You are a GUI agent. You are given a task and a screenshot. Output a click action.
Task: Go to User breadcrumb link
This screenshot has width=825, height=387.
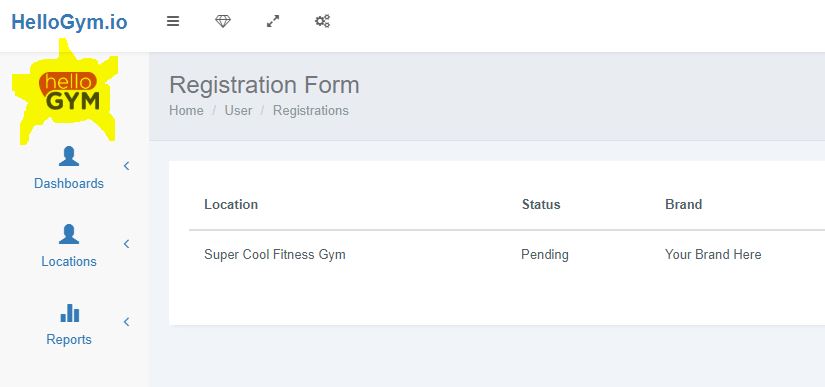[x=238, y=111]
